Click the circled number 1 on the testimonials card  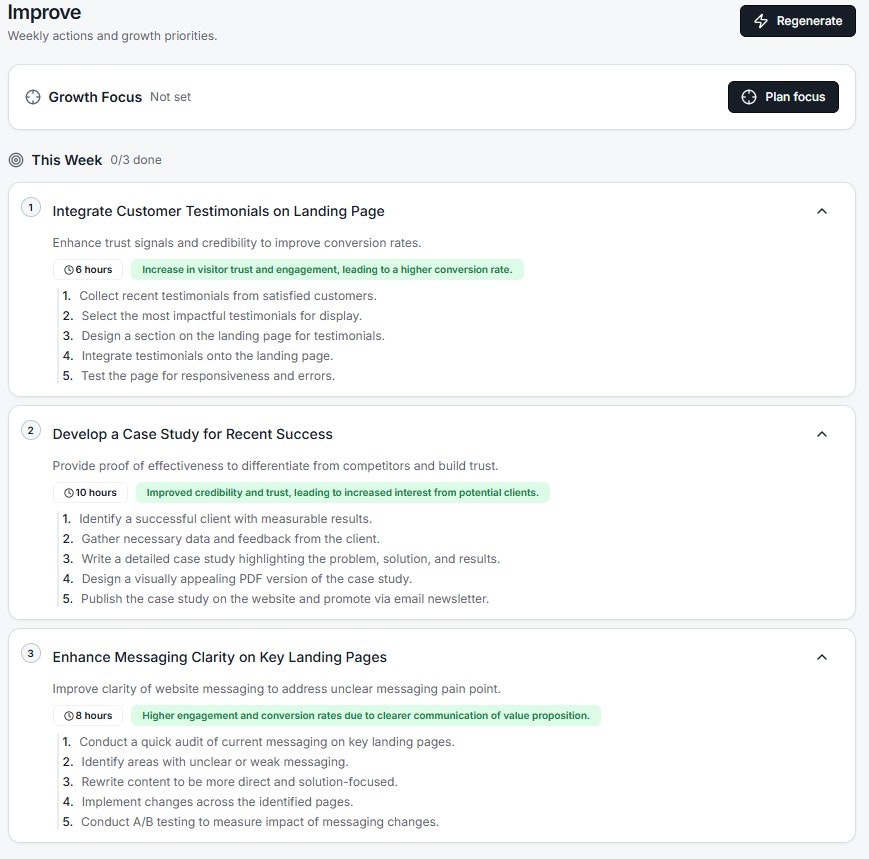tap(31, 208)
